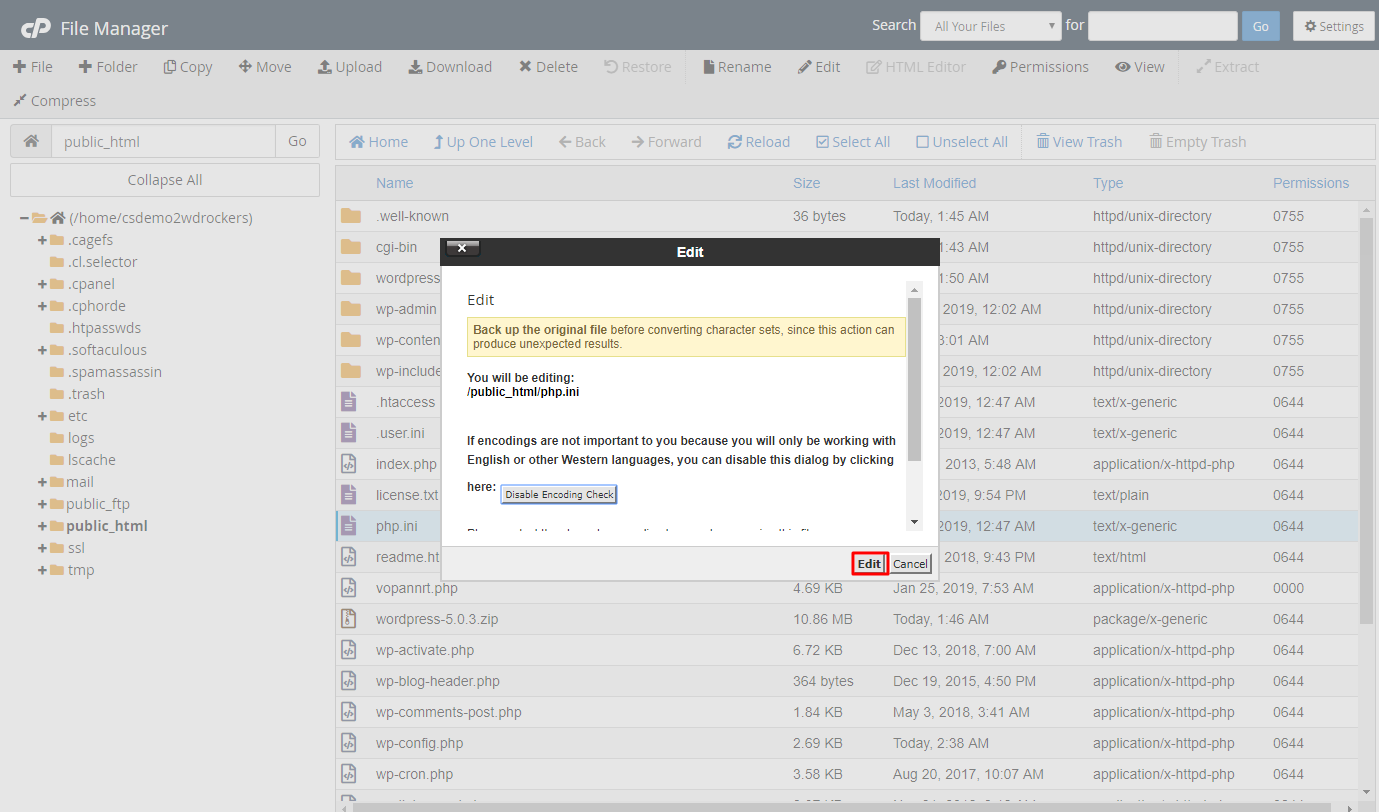1379x812 pixels.
Task: Click the Move icon
Action: pyautogui.click(x=264, y=66)
